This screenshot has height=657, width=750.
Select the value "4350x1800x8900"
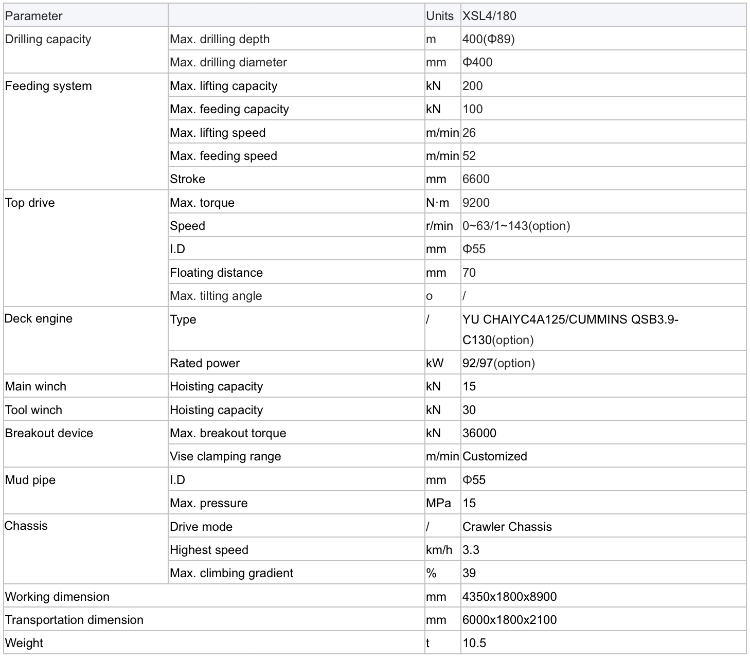509,597
